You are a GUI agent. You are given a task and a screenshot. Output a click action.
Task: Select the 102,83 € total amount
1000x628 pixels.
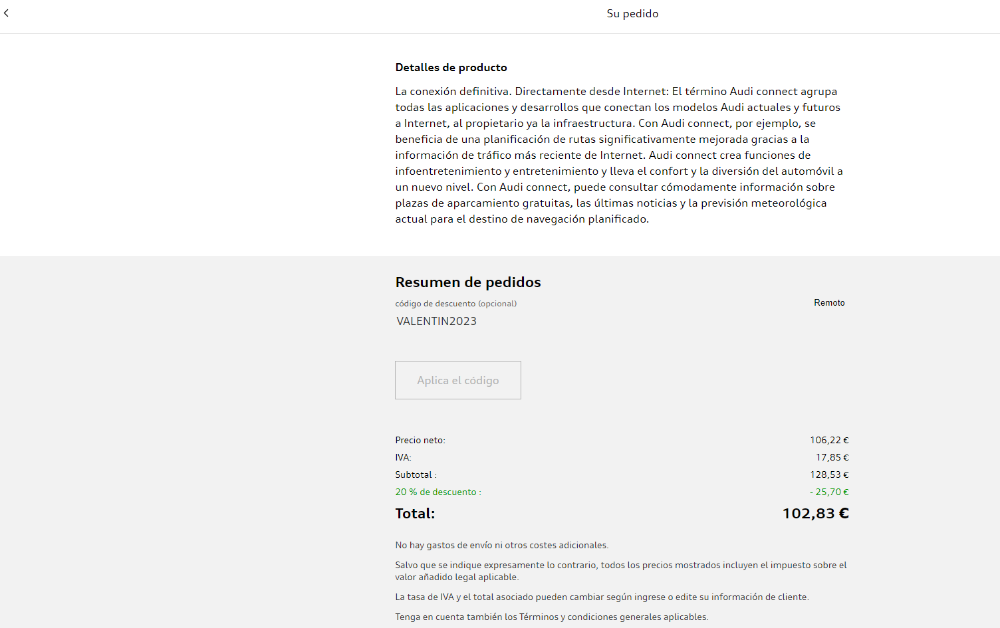816,513
